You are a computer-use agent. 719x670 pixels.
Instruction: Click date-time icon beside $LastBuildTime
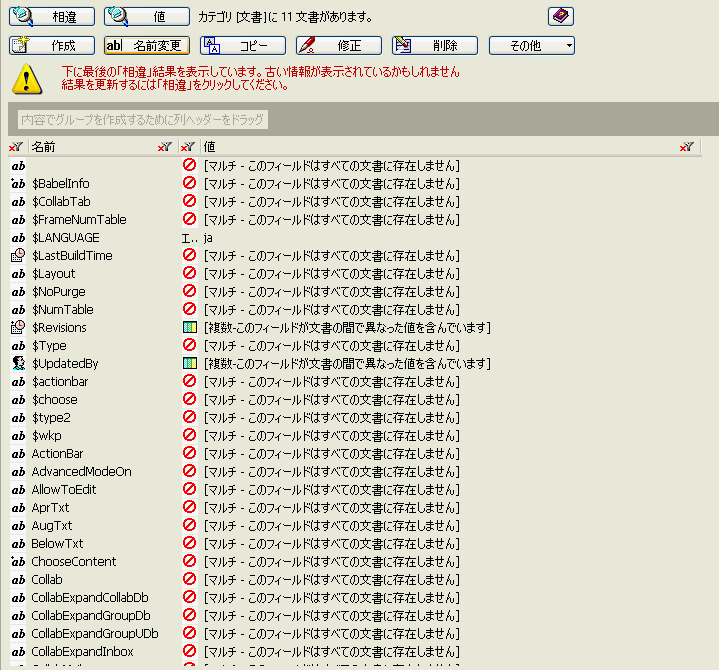tap(17, 256)
